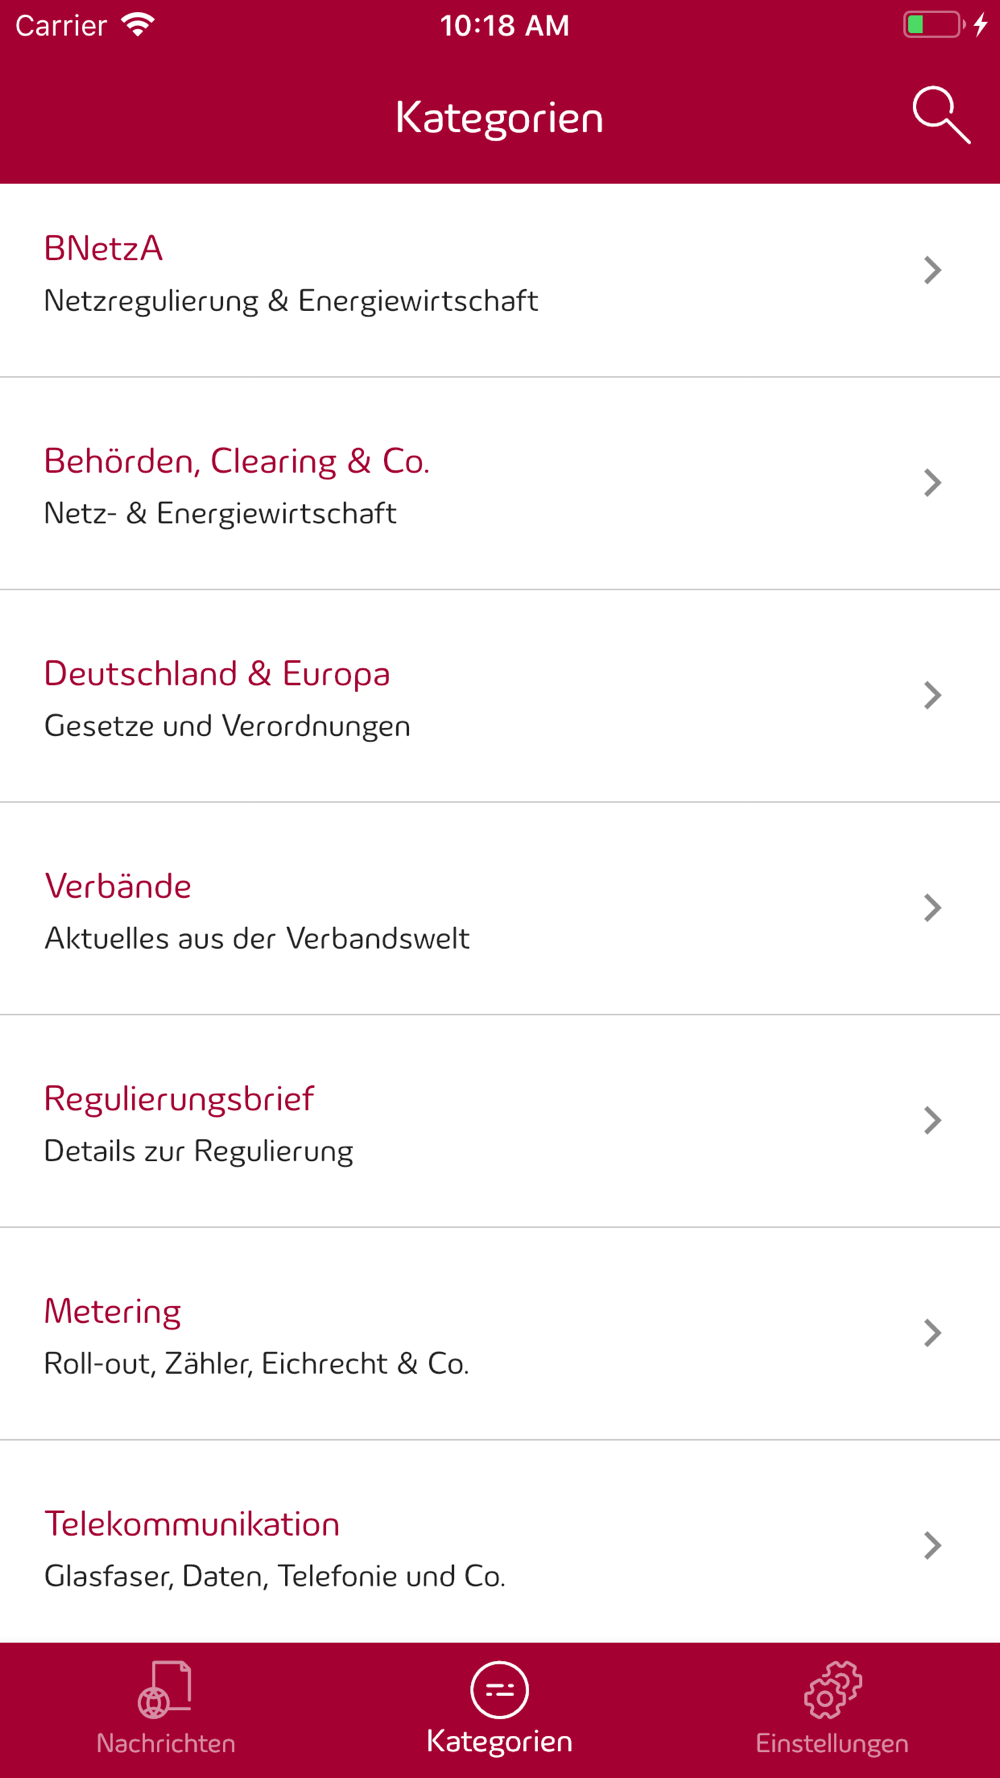Open the Telekommunikation chevron arrow
This screenshot has height=1778, width=1000.
932,1545
